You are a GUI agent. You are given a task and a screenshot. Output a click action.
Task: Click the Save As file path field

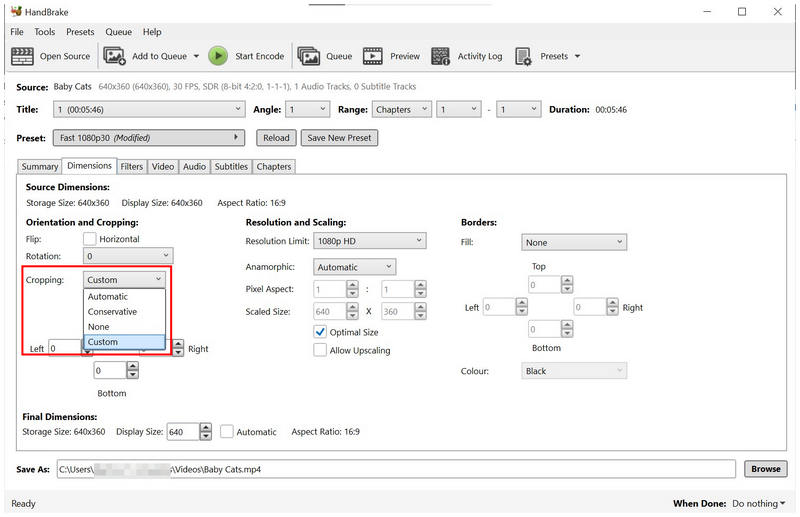(x=396, y=469)
